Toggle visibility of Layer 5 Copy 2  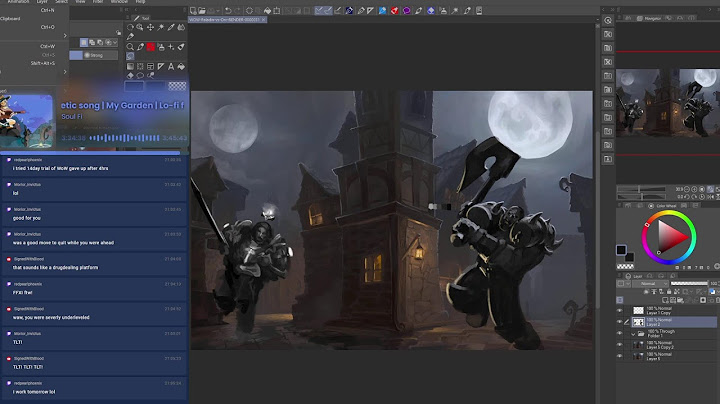[619, 345]
